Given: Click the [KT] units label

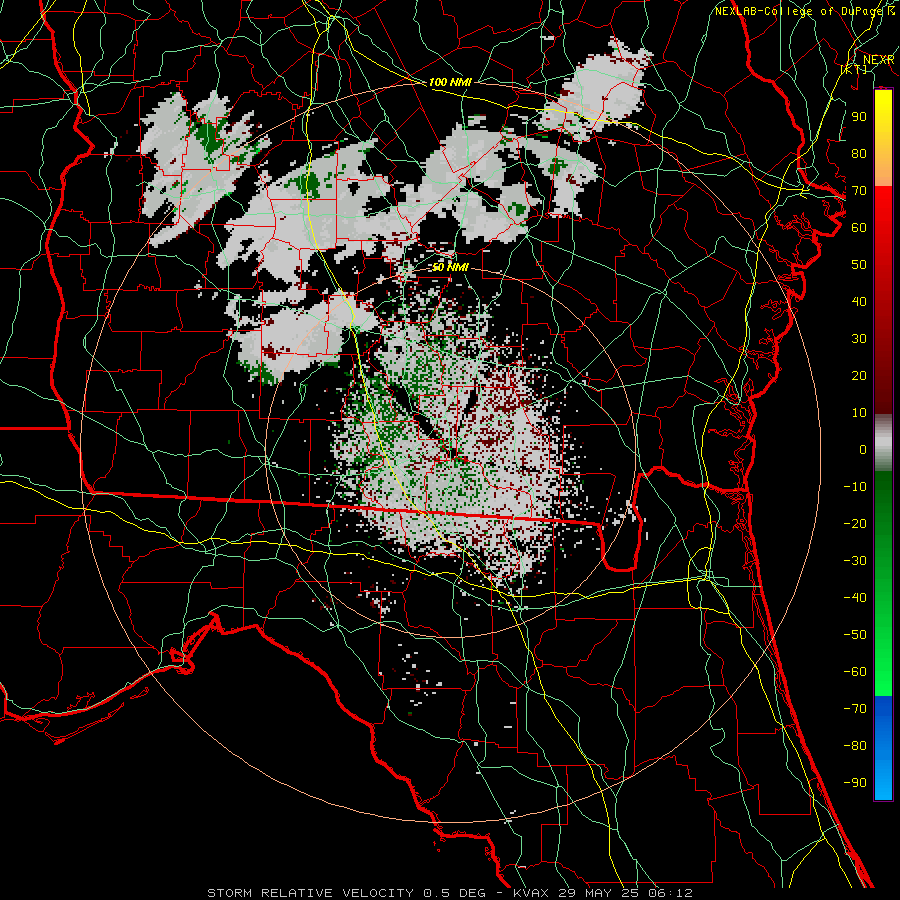Looking at the screenshot, I should pos(854,69).
